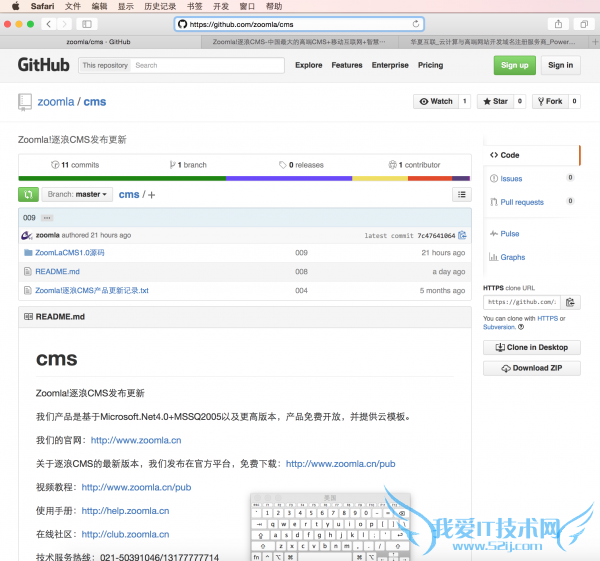
Task: Click the green compare and review button
Action: 28,194
